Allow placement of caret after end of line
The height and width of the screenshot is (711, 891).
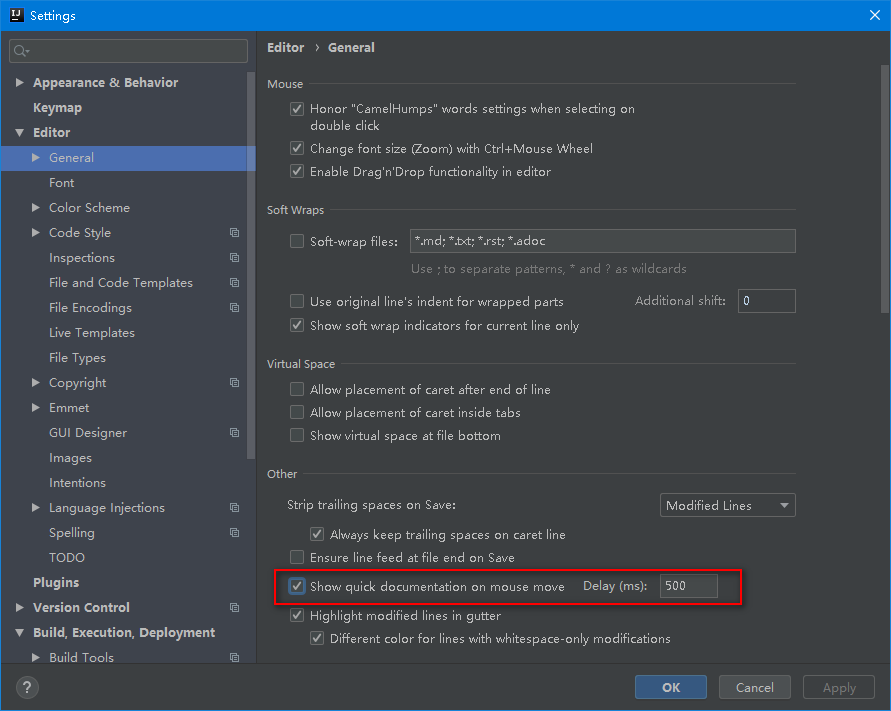[x=297, y=389]
